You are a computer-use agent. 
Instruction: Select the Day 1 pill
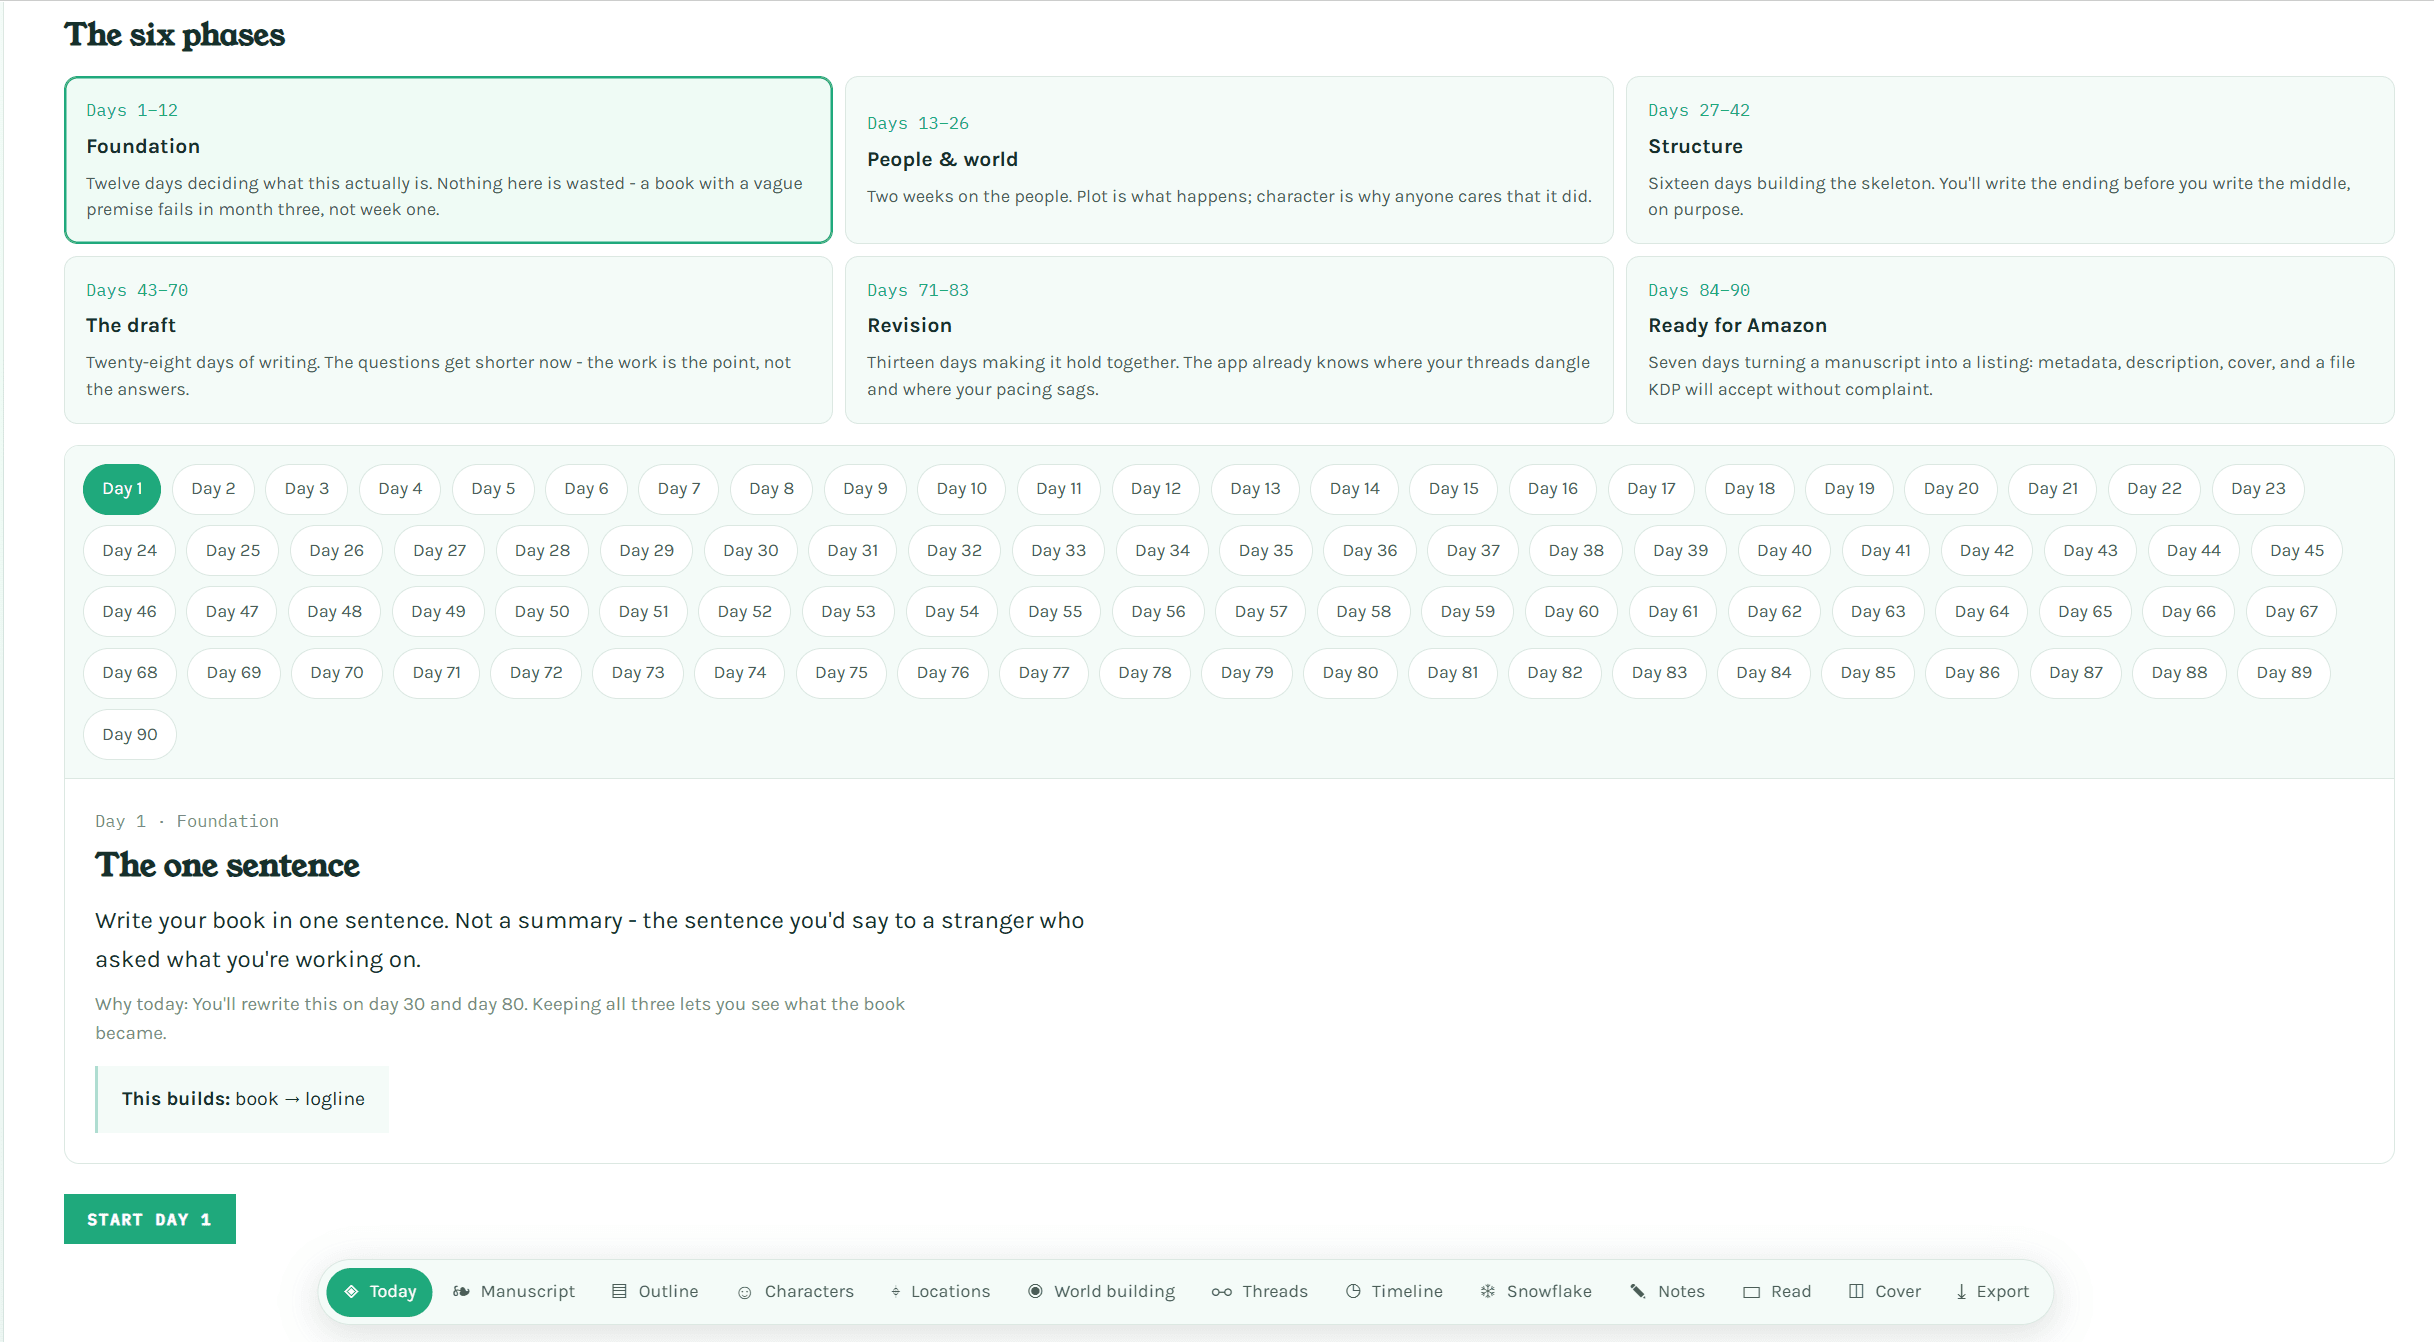point(122,489)
